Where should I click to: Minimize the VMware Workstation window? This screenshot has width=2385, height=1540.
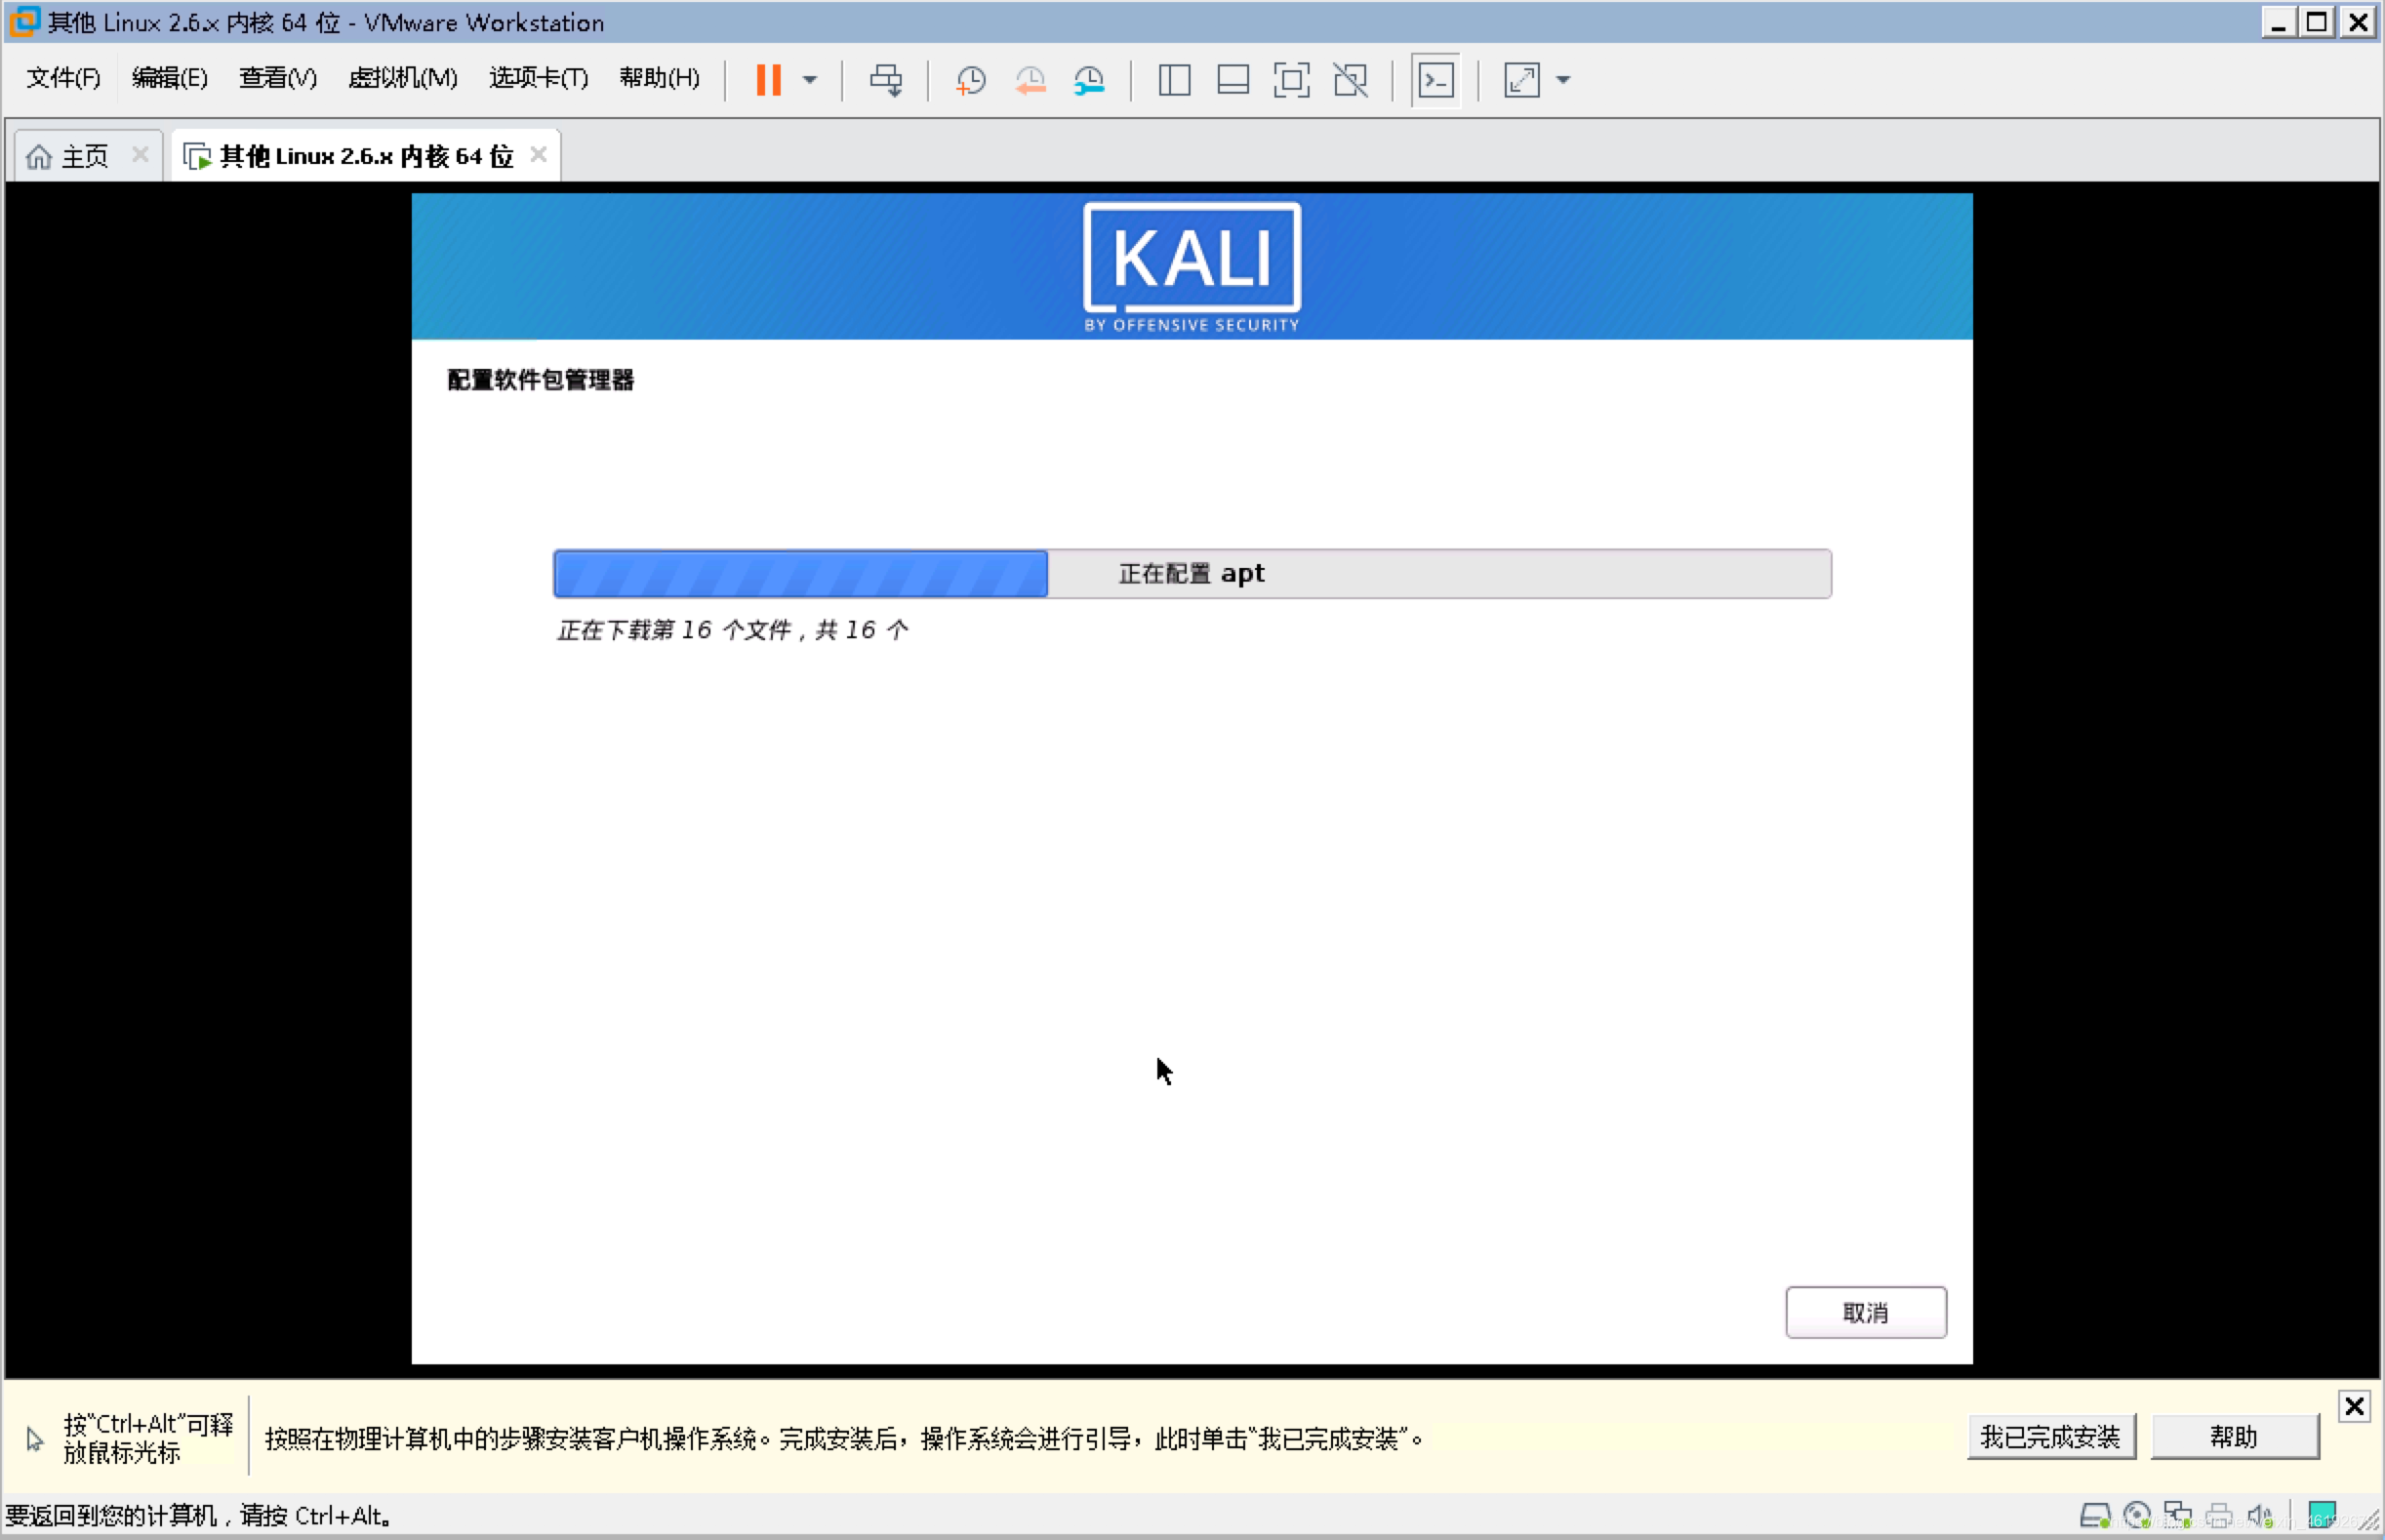(x=2278, y=22)
